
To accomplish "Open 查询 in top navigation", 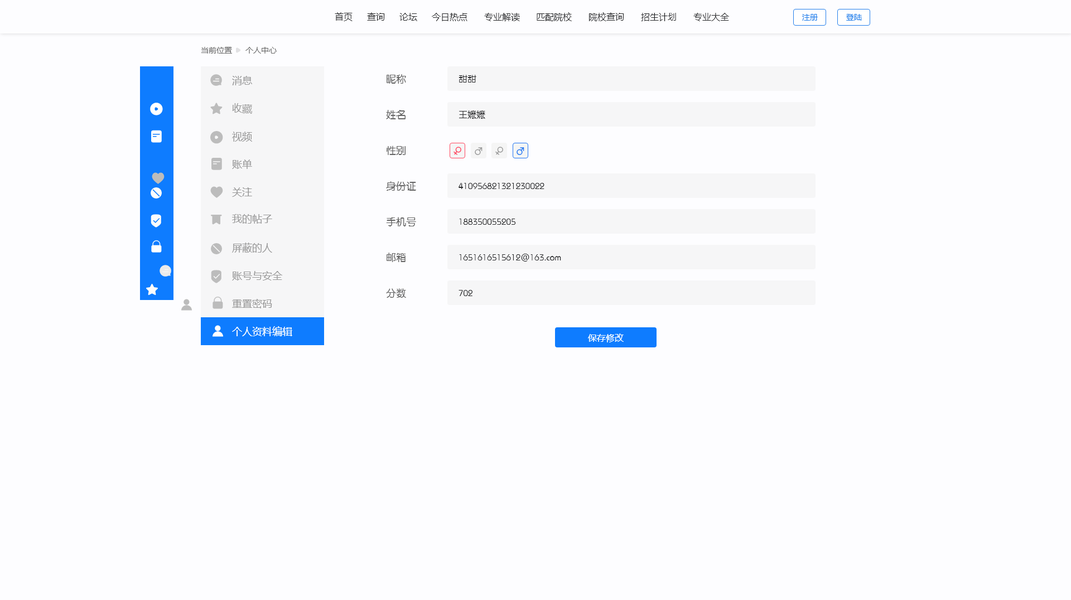I will click(x=376, y=17).
